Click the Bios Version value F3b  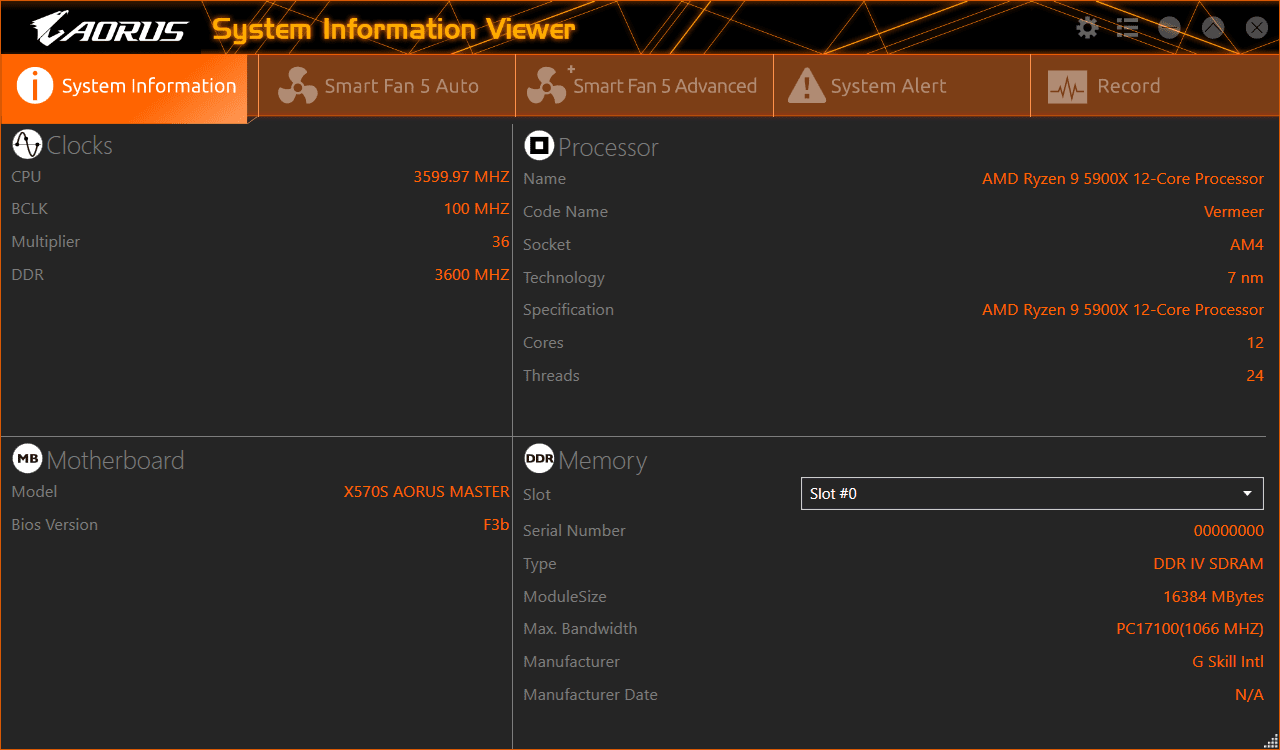(x=497, y=524)
